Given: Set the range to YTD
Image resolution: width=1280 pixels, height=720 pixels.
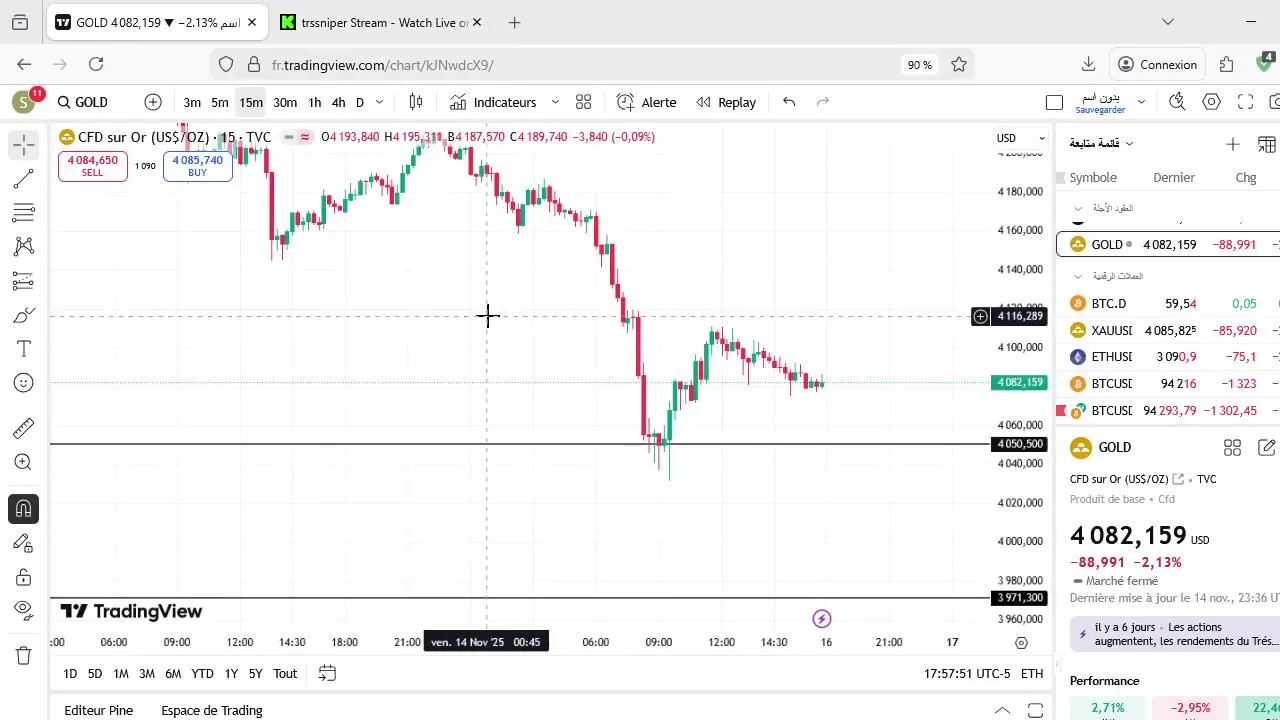Looking at the screenshot, I should [202, 673].
